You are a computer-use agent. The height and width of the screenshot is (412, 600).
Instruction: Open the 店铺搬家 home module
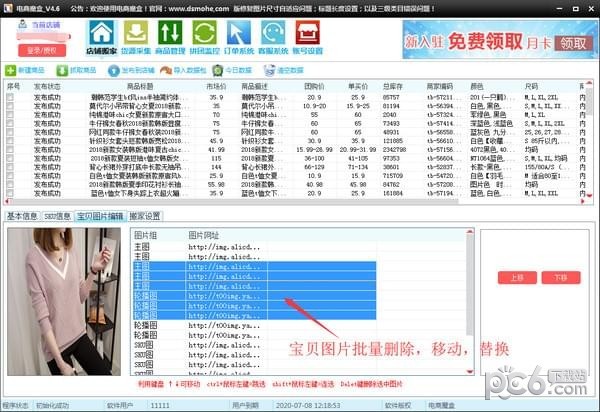coord(101,37)
